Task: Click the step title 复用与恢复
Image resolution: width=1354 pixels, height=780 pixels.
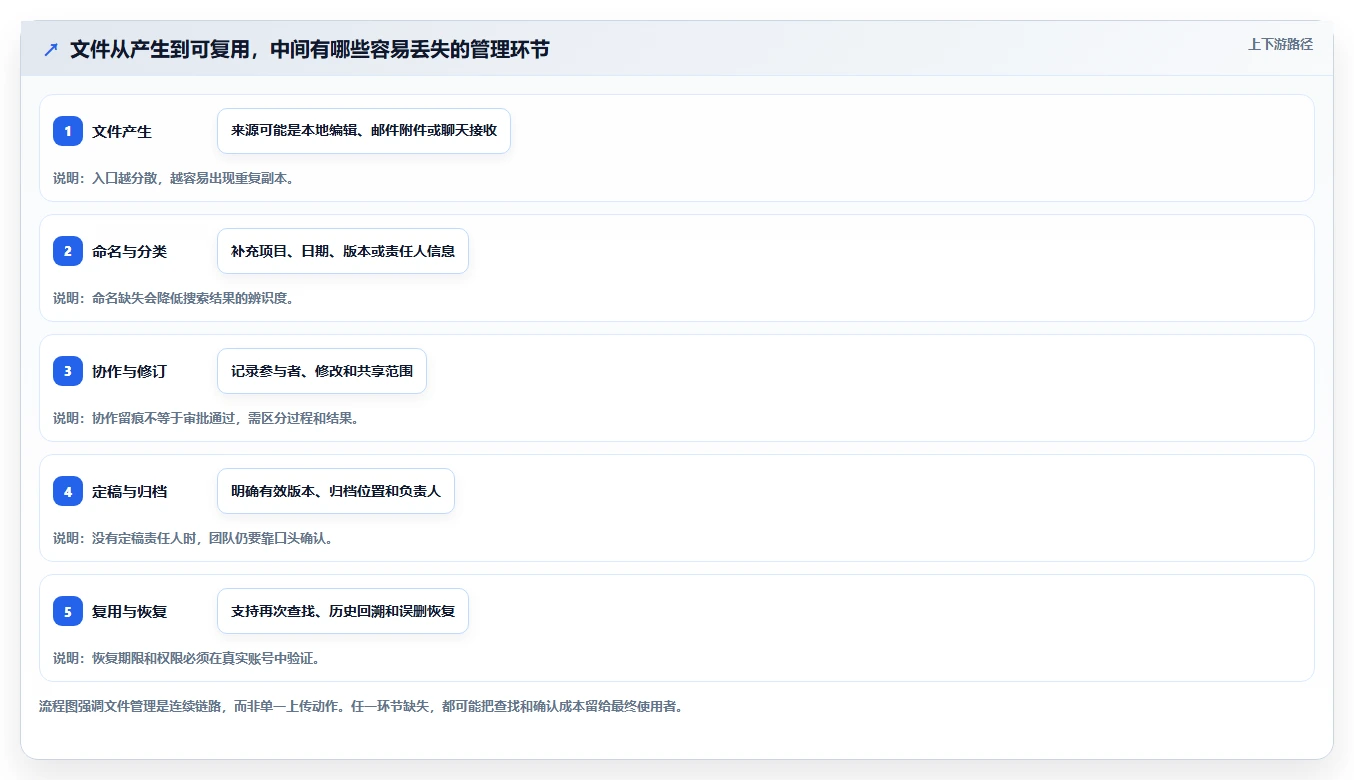Action: coord(130,611)
